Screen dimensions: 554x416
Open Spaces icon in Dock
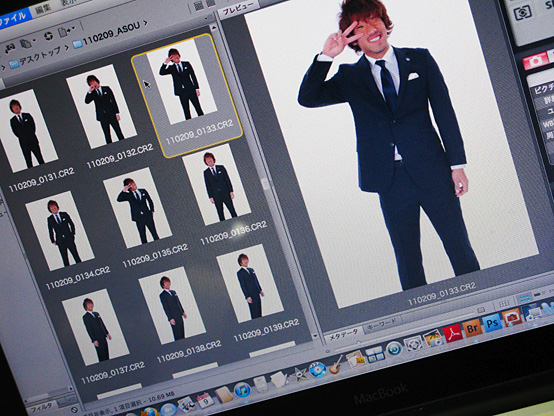tap(374, 354)
